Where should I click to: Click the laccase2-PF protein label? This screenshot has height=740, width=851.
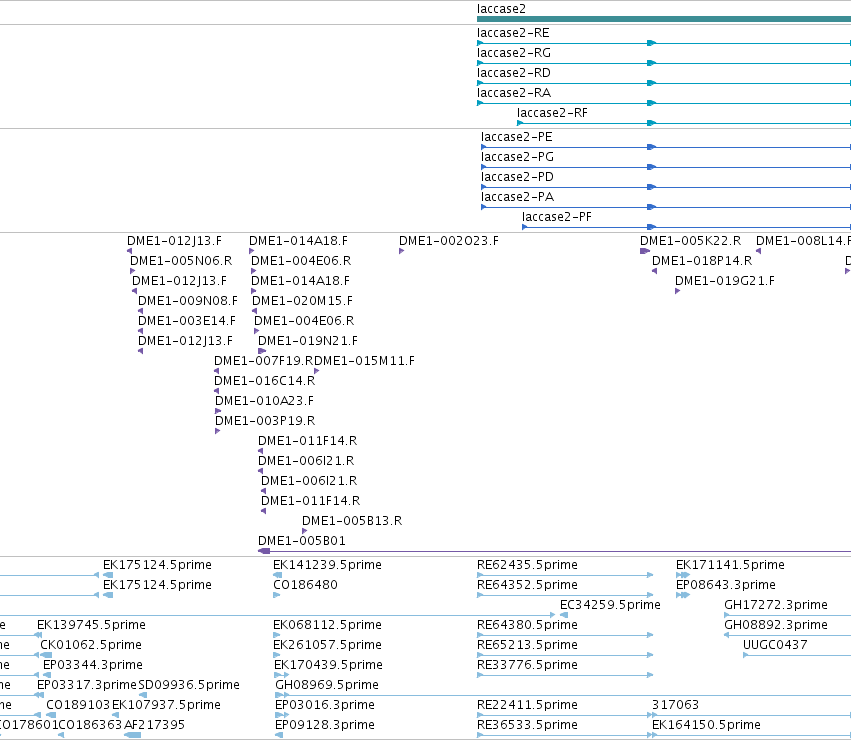(556, 217)
